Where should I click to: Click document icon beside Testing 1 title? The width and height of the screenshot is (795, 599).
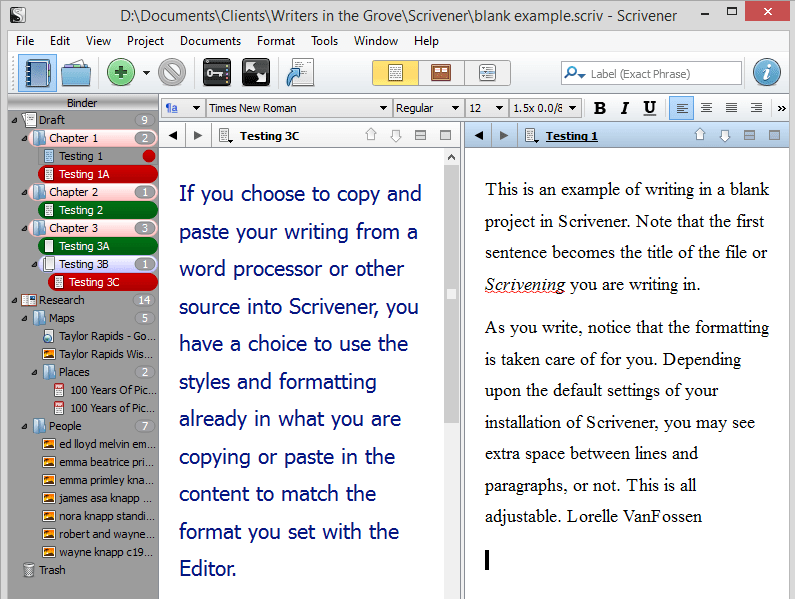coord(531,135)
